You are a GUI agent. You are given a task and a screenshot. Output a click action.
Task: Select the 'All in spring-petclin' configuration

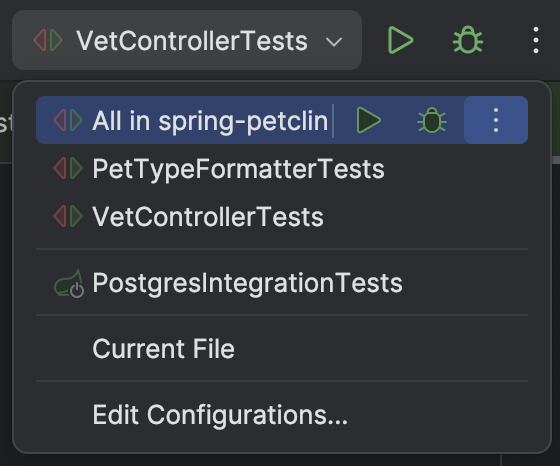point(210,121)
